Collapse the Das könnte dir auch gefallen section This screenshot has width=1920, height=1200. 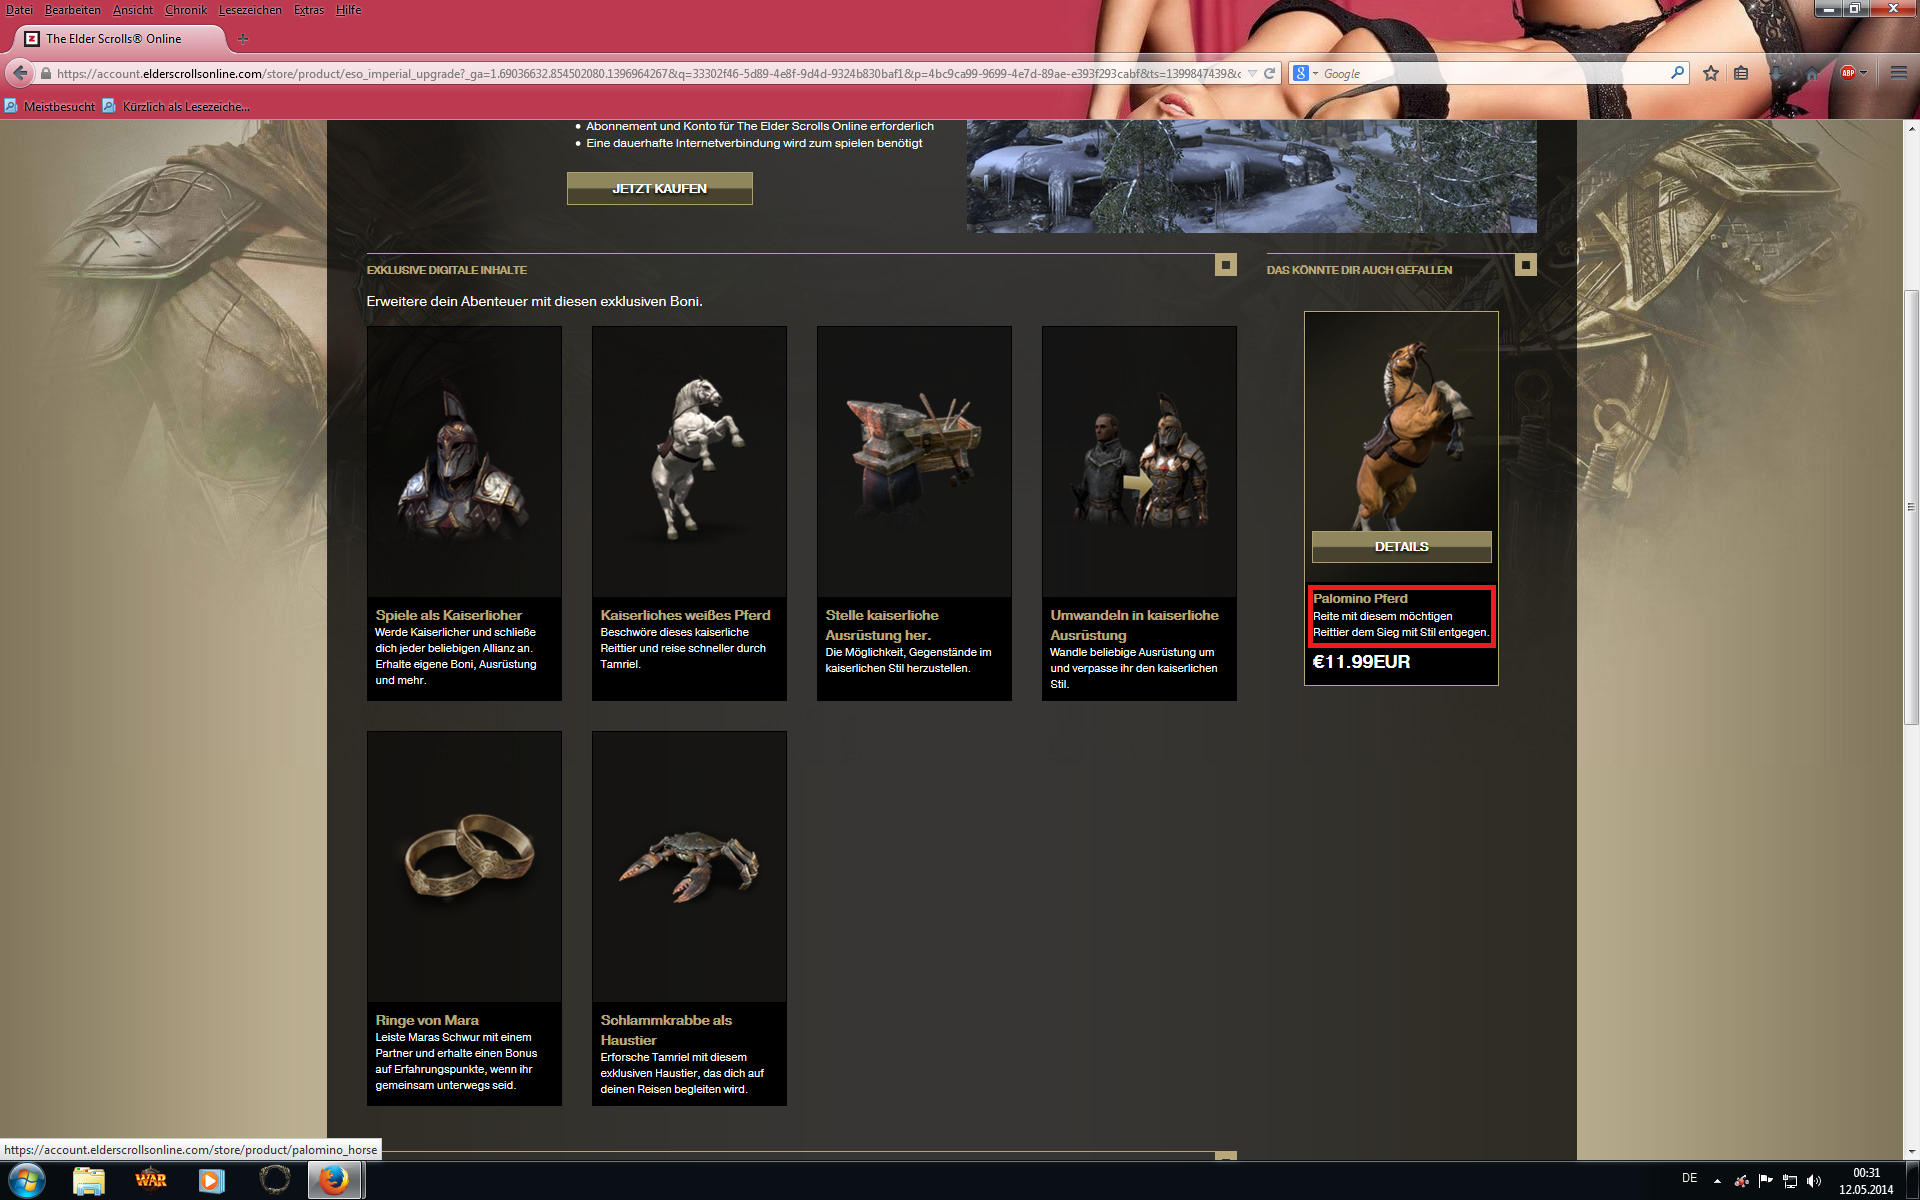pyautogui.click(x=1525, y=265)
